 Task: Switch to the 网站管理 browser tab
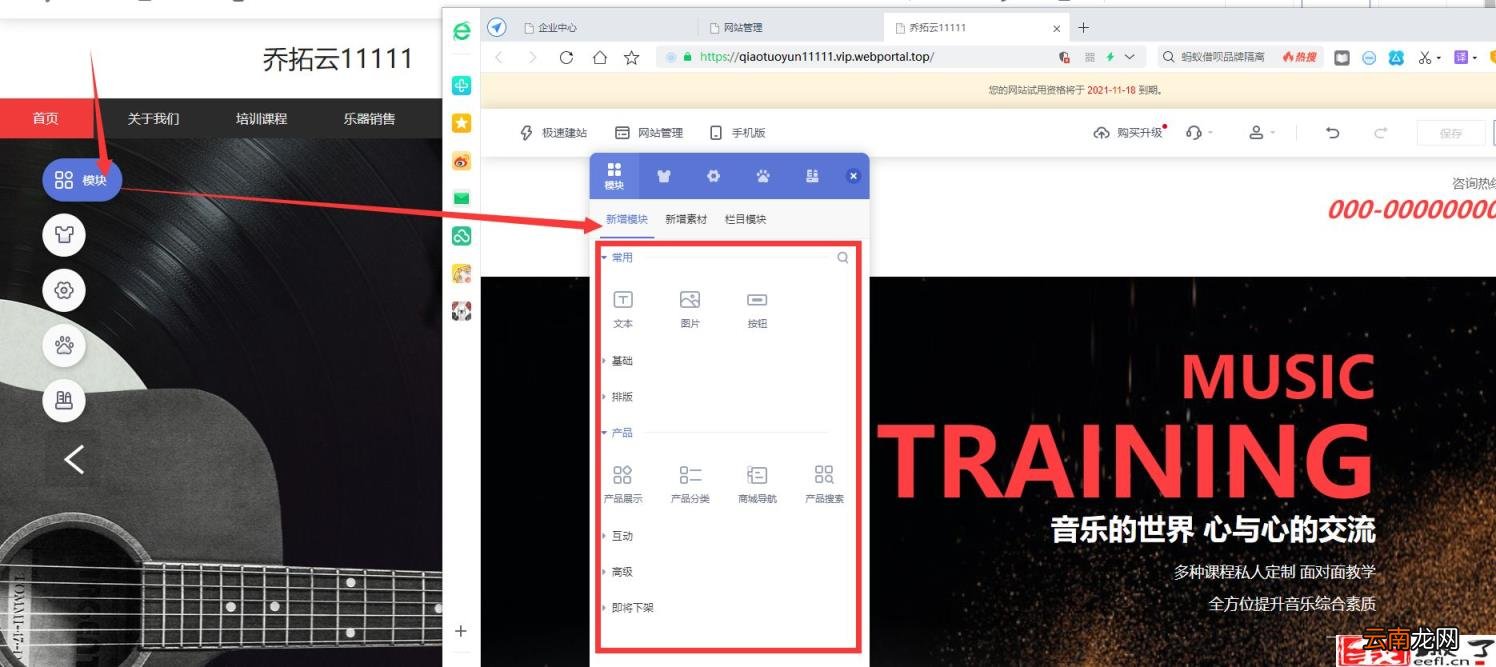coord(789,28)
